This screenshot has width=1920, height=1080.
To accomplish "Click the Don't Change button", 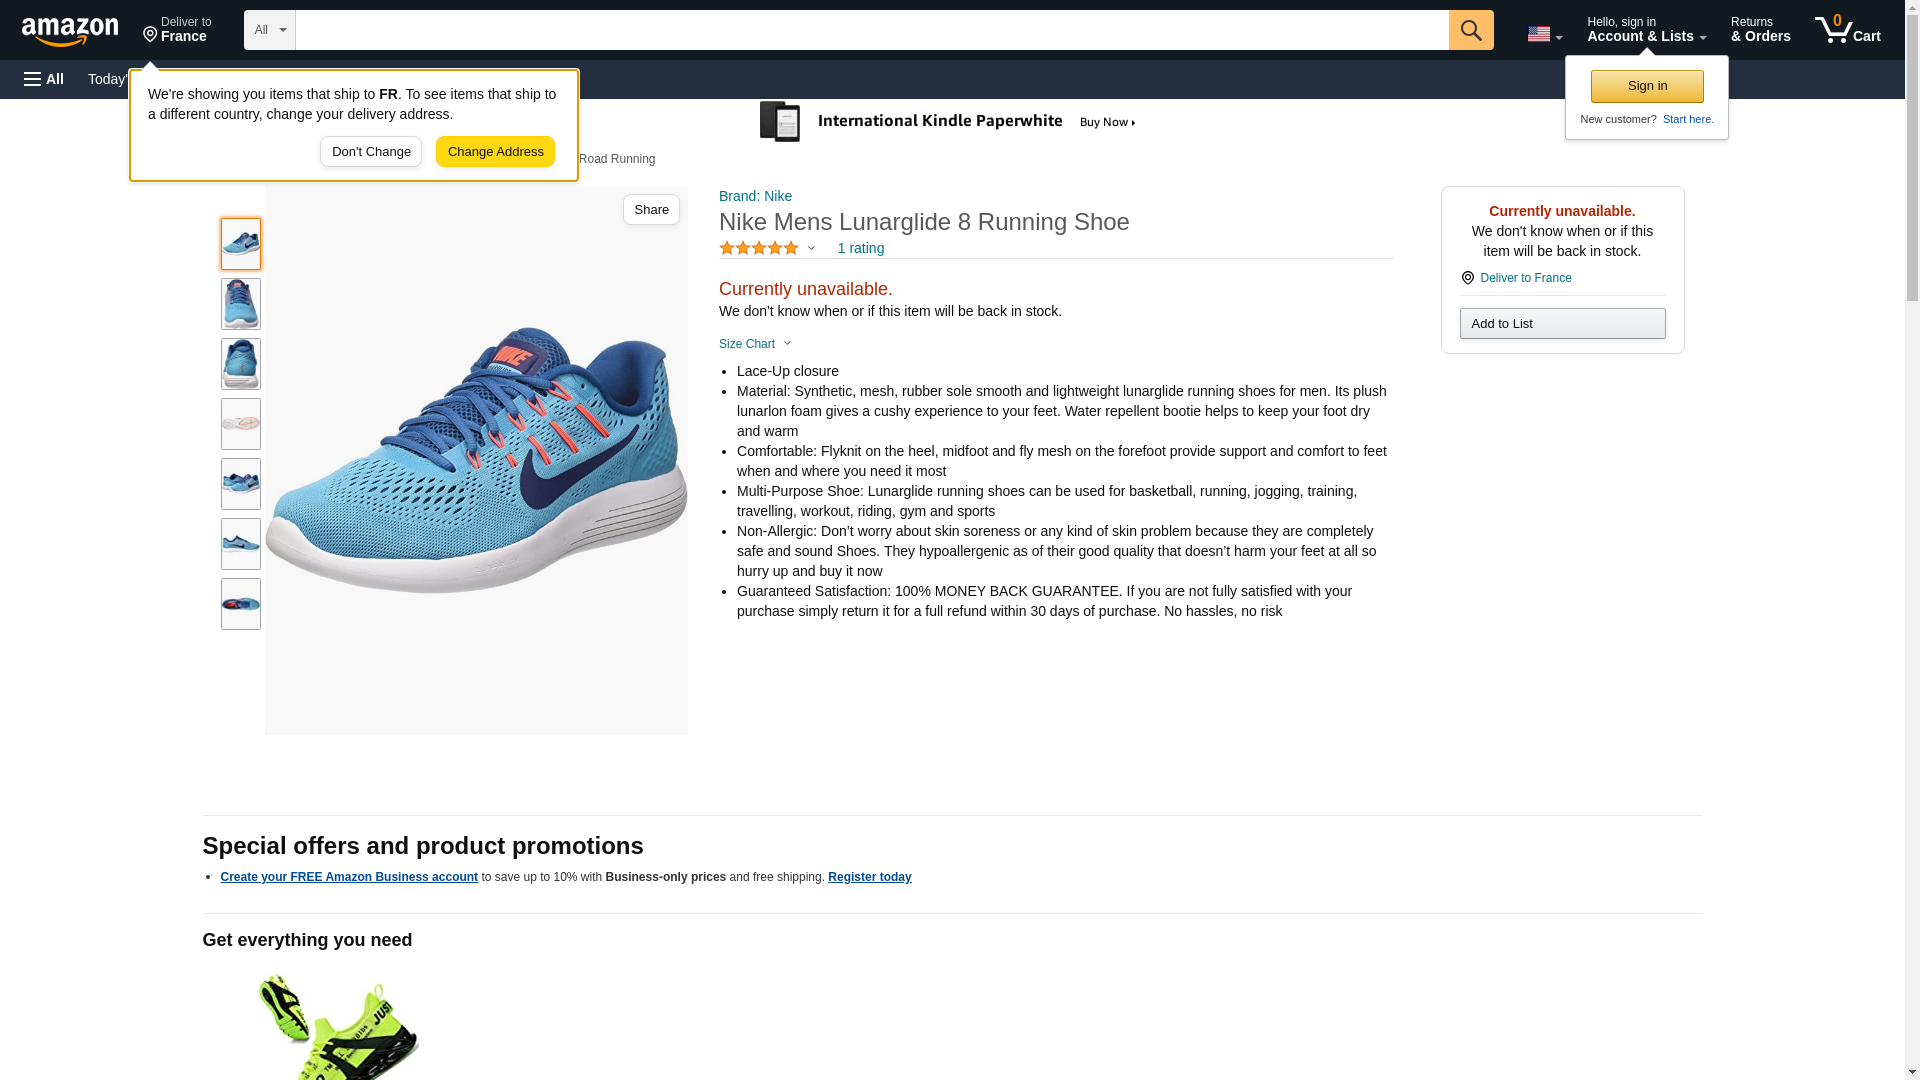I will 371,152.
